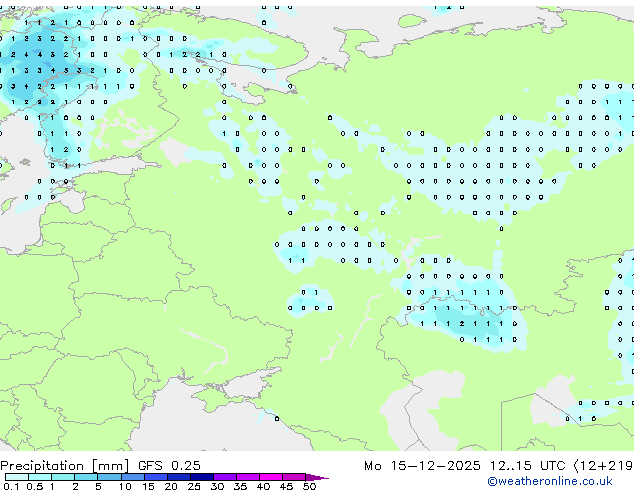
Task: Click the "Precipitation [mm]" title text
Action: point(65,466)
